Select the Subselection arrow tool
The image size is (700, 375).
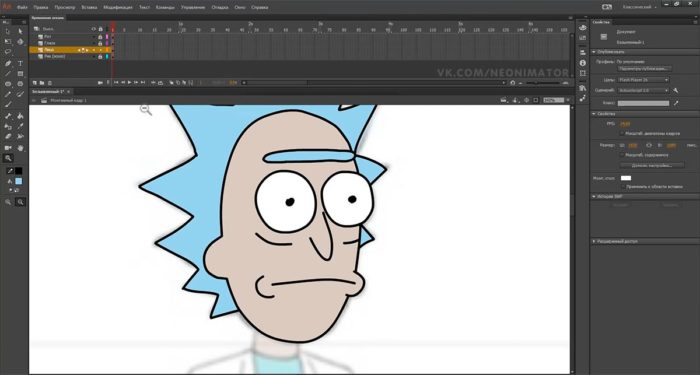[x=20, y=31]
